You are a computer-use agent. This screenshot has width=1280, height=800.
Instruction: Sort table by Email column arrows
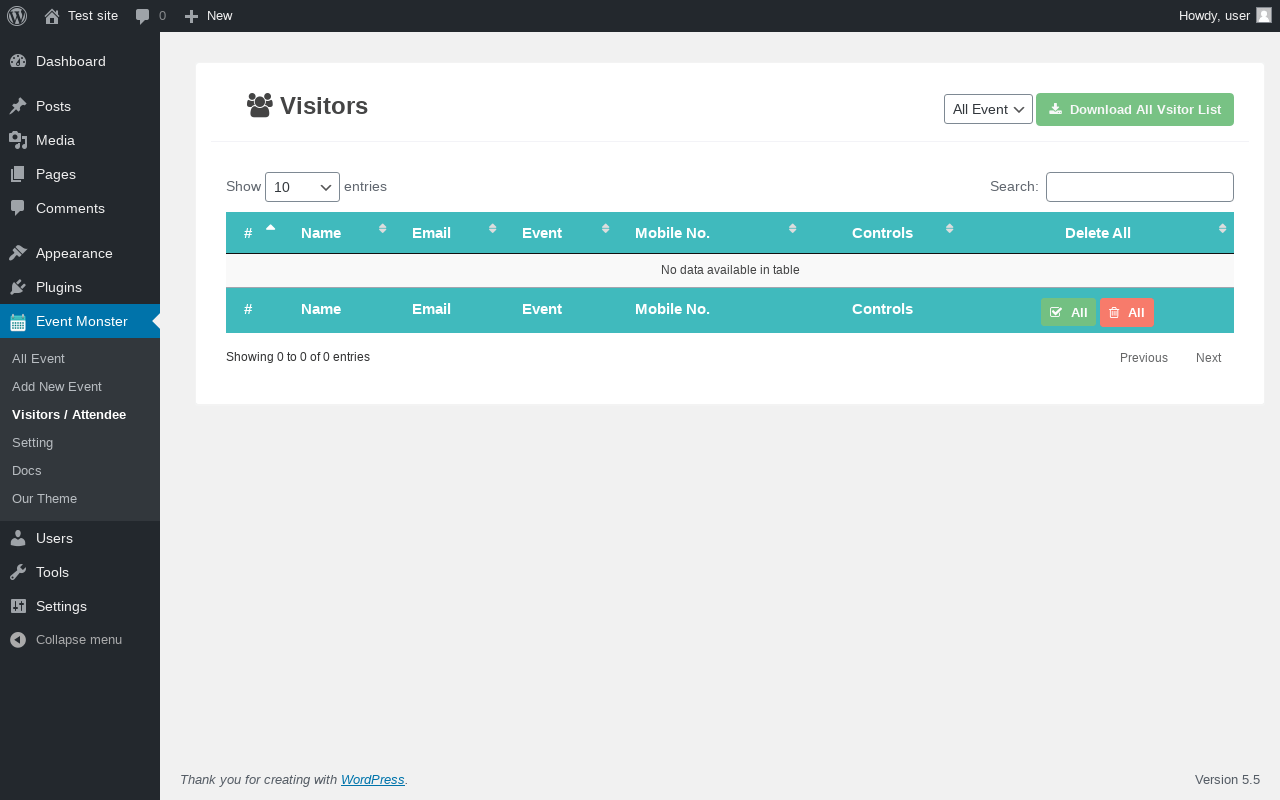pos(492,229)
